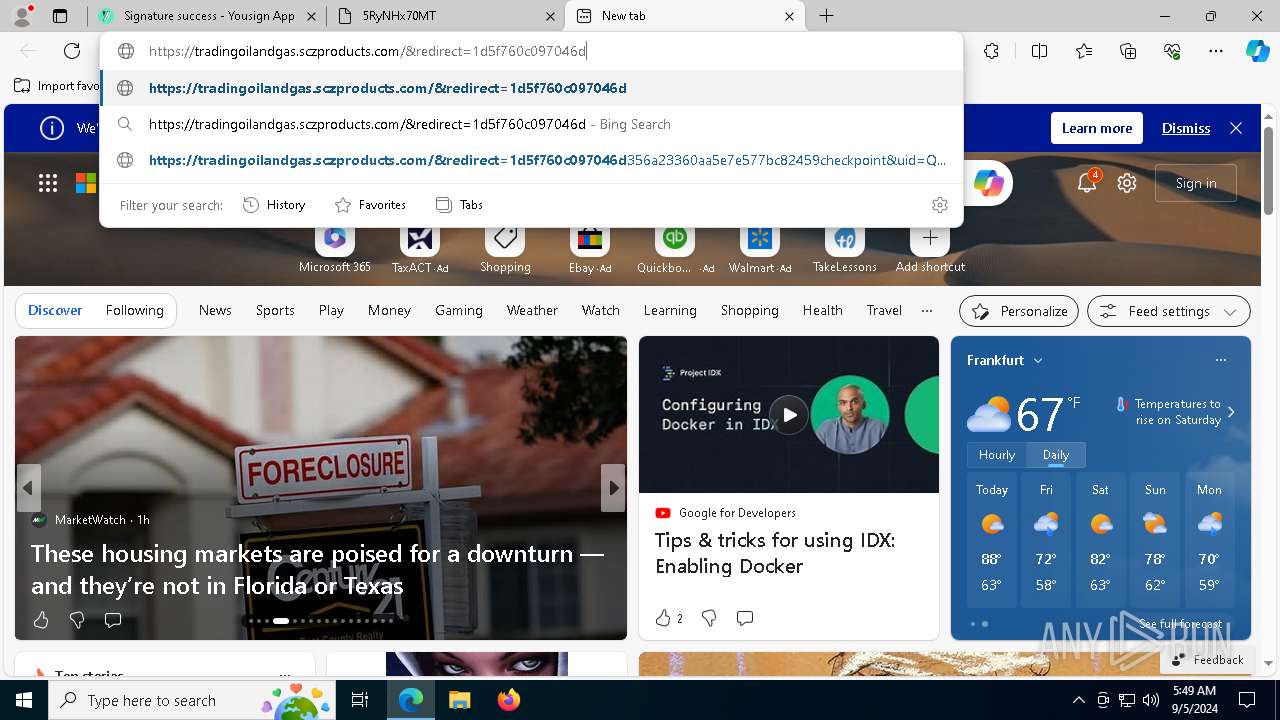The height and width of the screenshot is (720, 1280).
Task: Show hidden system tray icons chevron
Action: (1078, 700)
